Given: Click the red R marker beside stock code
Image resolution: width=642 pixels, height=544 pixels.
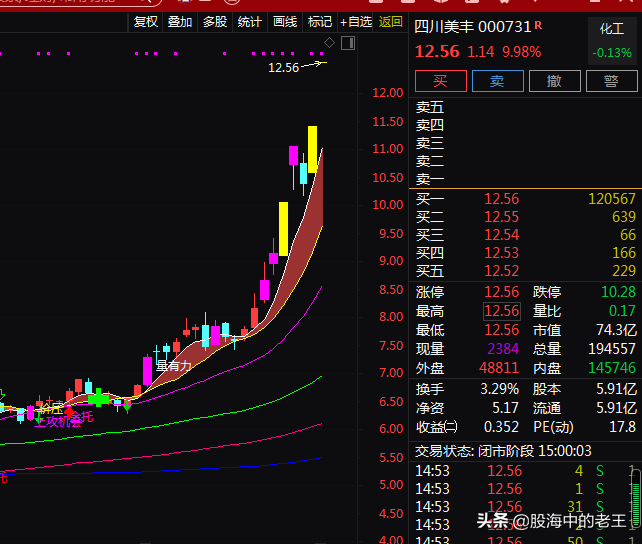Looking at the screenshot, I should click(538, 25).
